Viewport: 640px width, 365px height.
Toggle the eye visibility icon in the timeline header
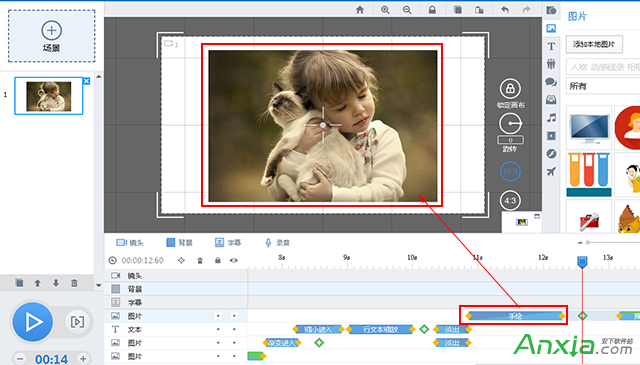pyautogui.click(x=233, y=260)
